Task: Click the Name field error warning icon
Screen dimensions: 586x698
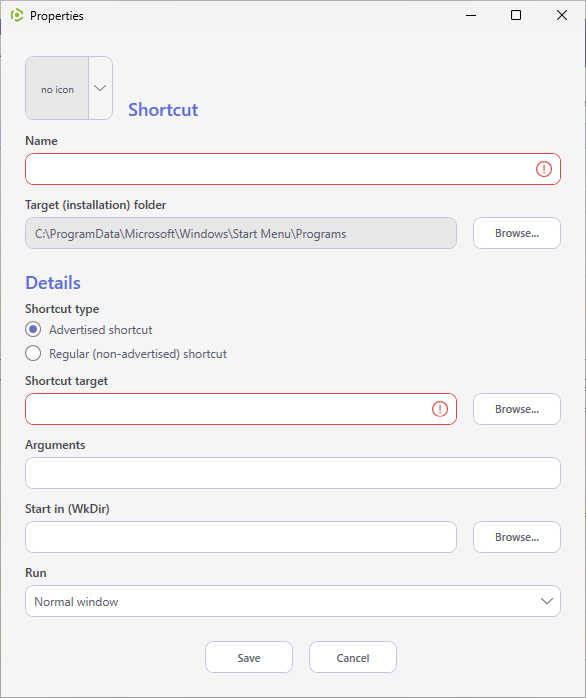Action: (544, 169)
